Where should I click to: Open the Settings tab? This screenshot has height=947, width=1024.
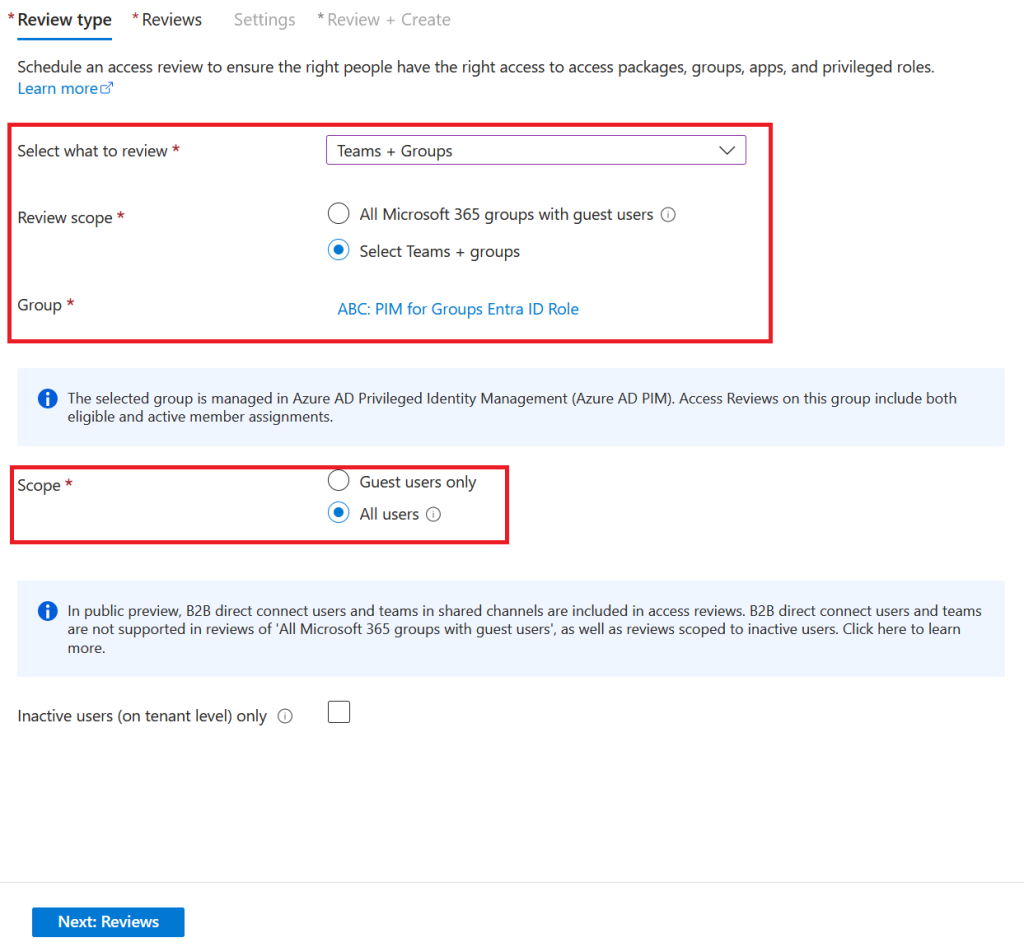tap(264, 20)
